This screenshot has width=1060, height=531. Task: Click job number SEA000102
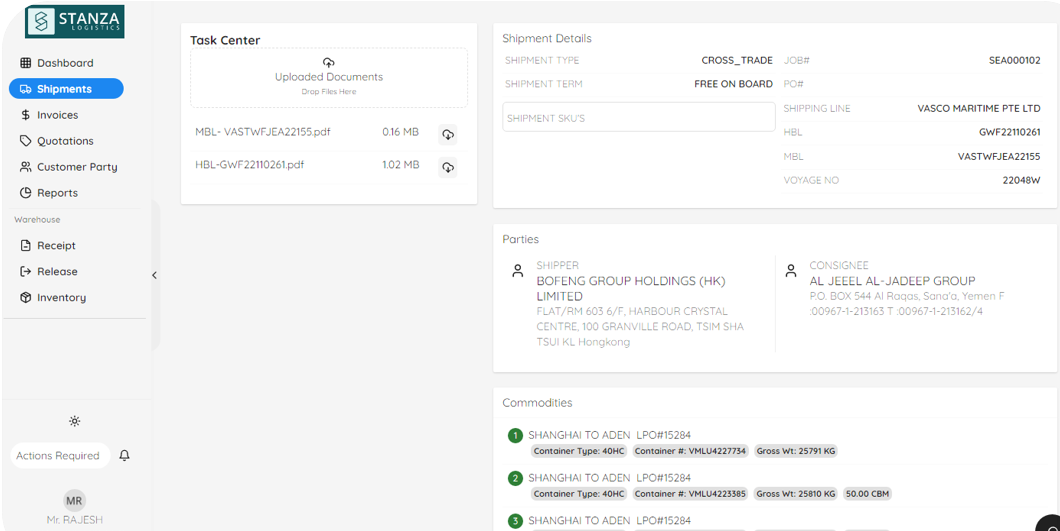point(1014,60)
